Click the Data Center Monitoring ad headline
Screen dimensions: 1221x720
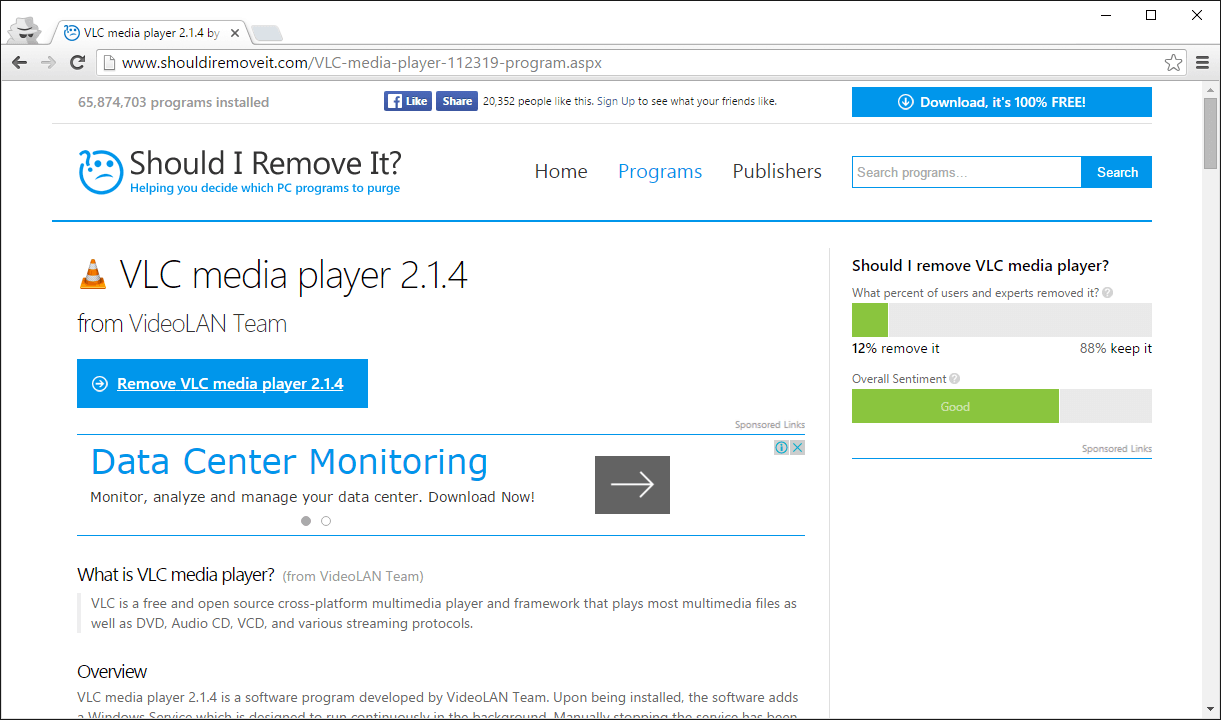click(289, 462)
